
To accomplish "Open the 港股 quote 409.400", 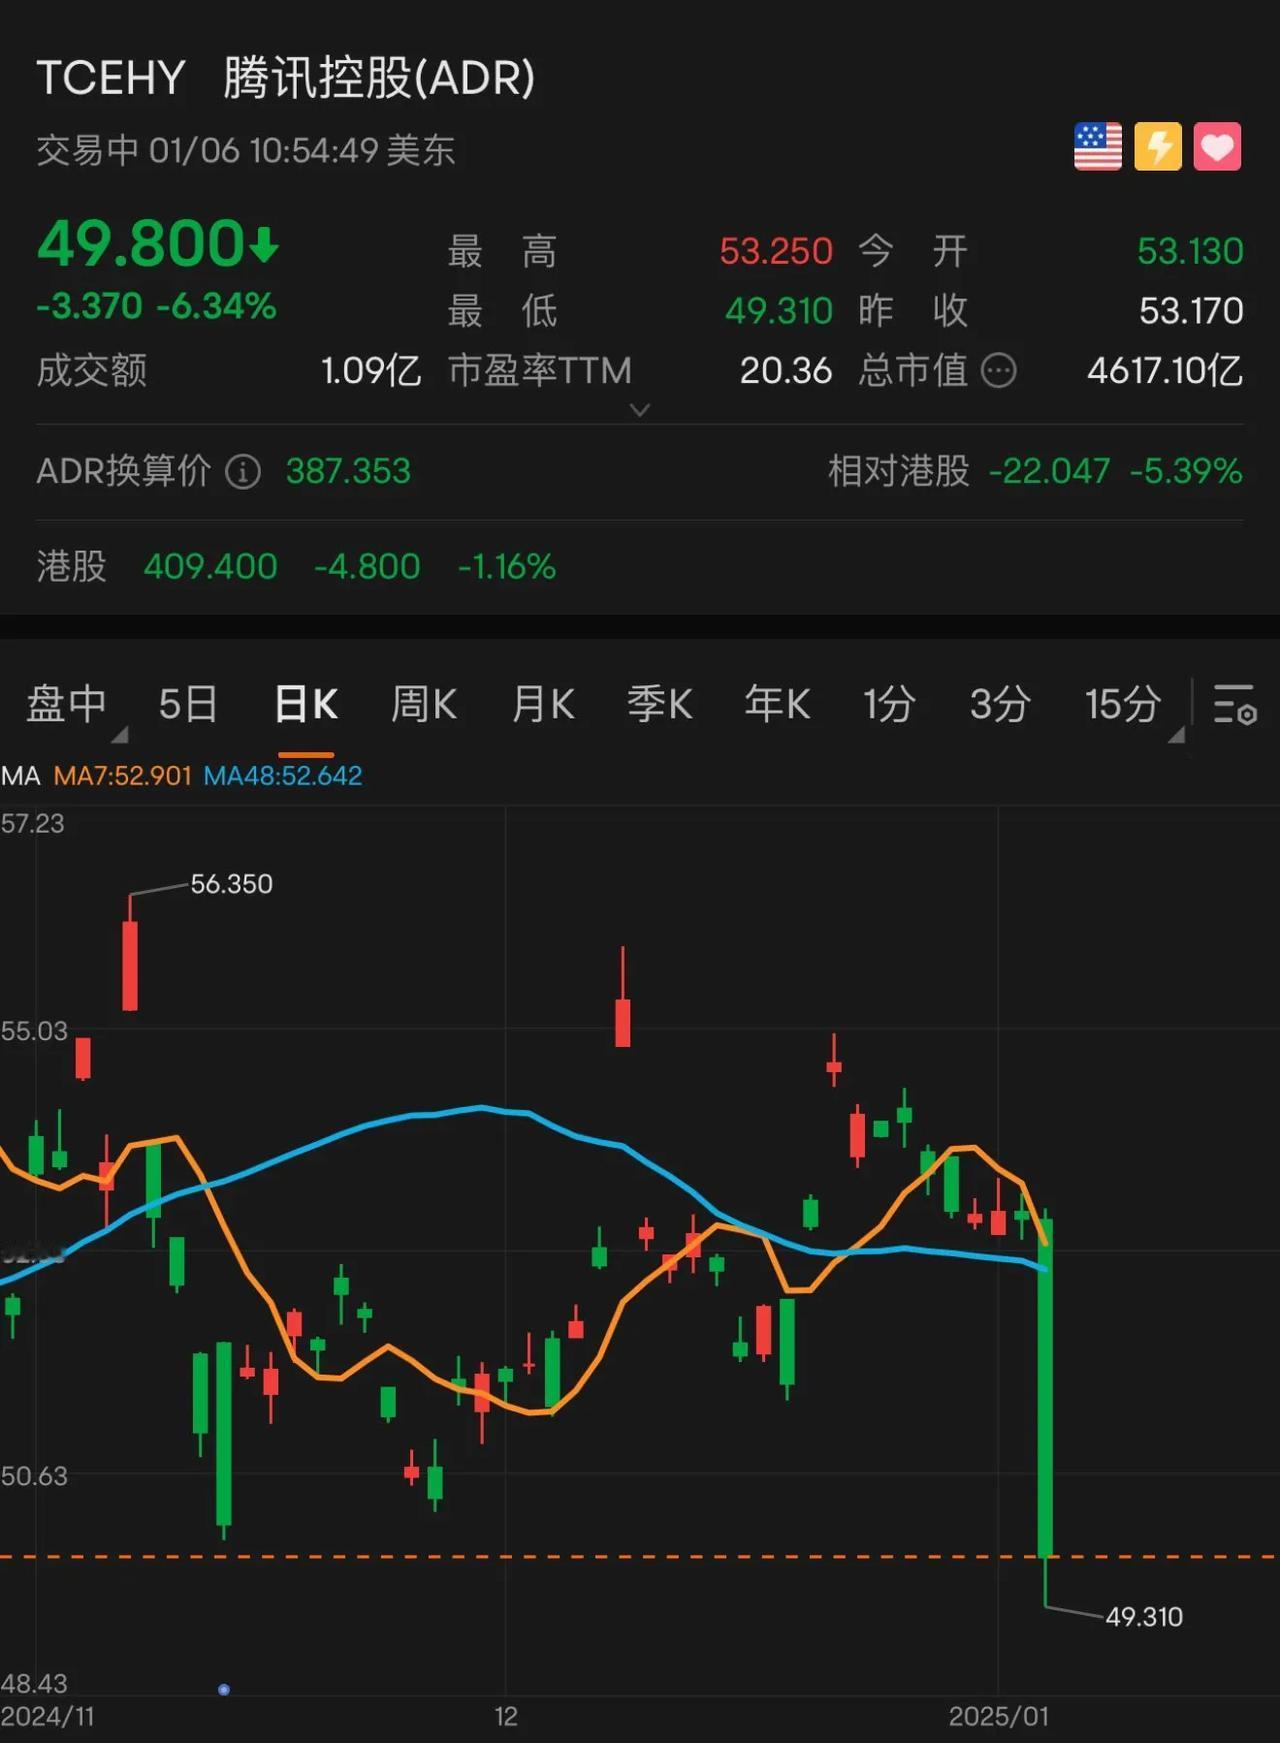I will (210, 567).
